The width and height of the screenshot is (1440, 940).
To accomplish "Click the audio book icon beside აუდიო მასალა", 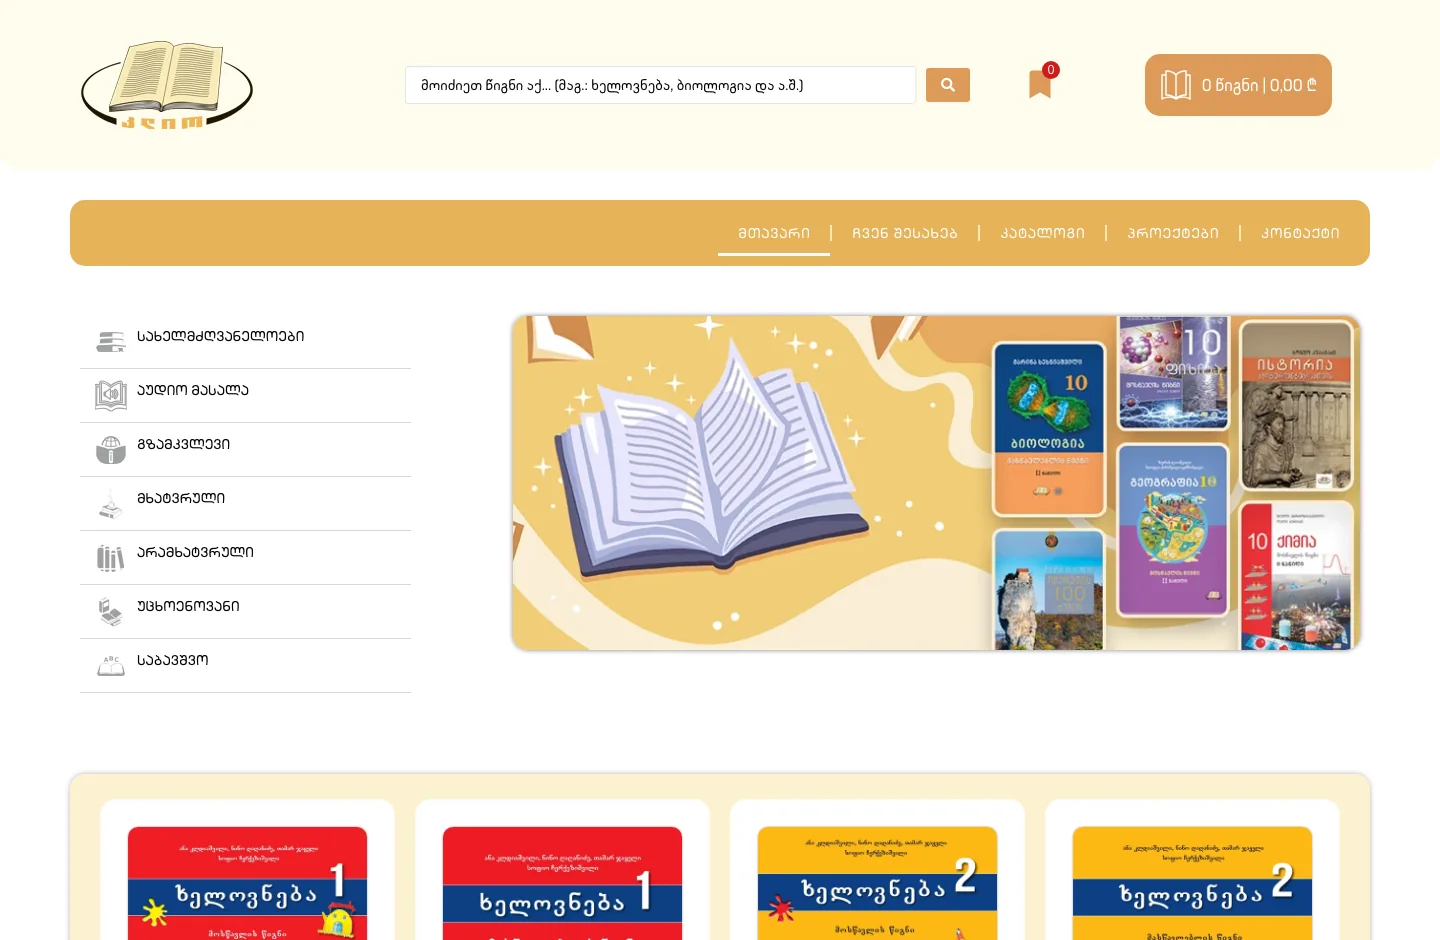I will coord(111,396).
